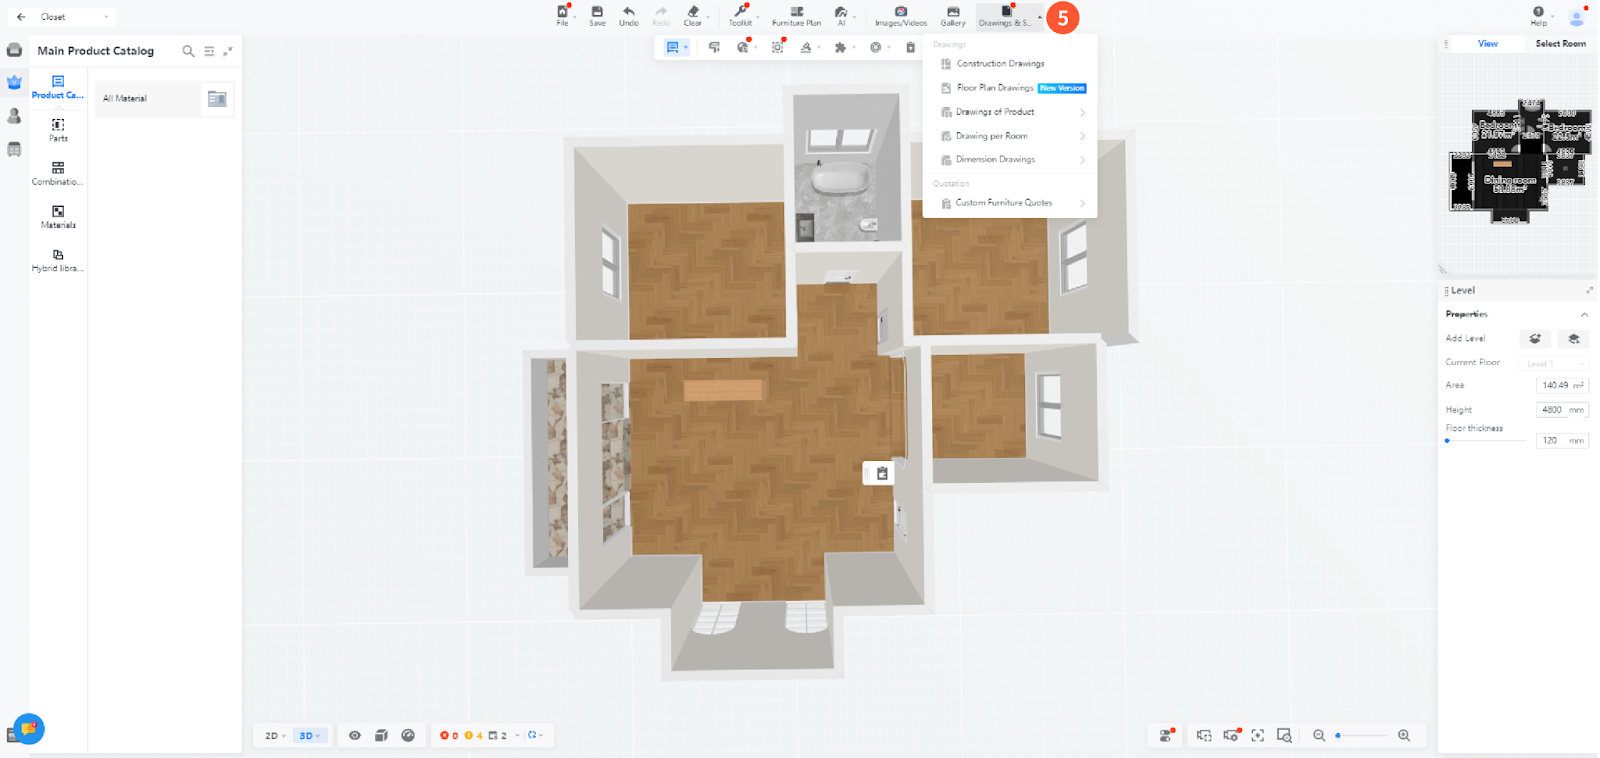Open the Current Floor dropdown
The width and height of the screenshot is (1600, 758).
[1554, 363]
